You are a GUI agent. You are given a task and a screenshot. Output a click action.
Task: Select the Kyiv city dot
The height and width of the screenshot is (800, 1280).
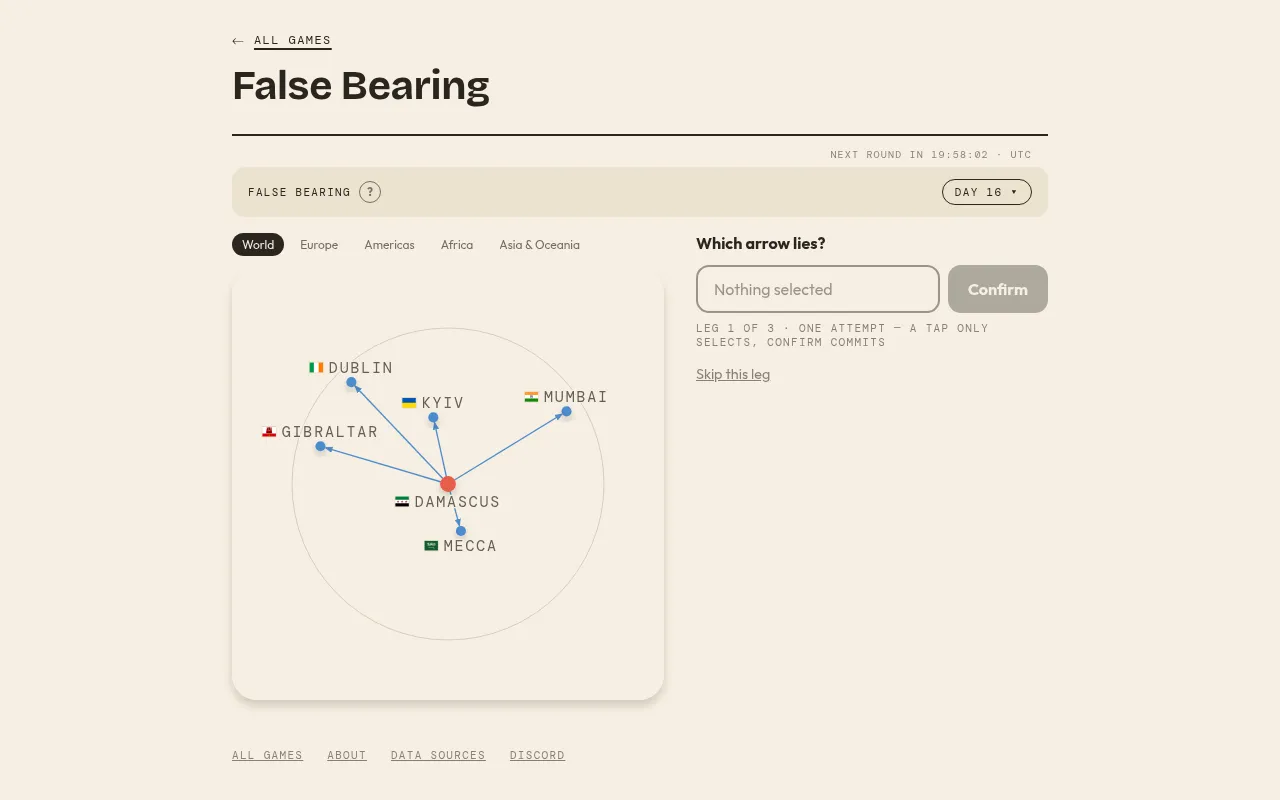pyautogui.click(x=433, y=417)
